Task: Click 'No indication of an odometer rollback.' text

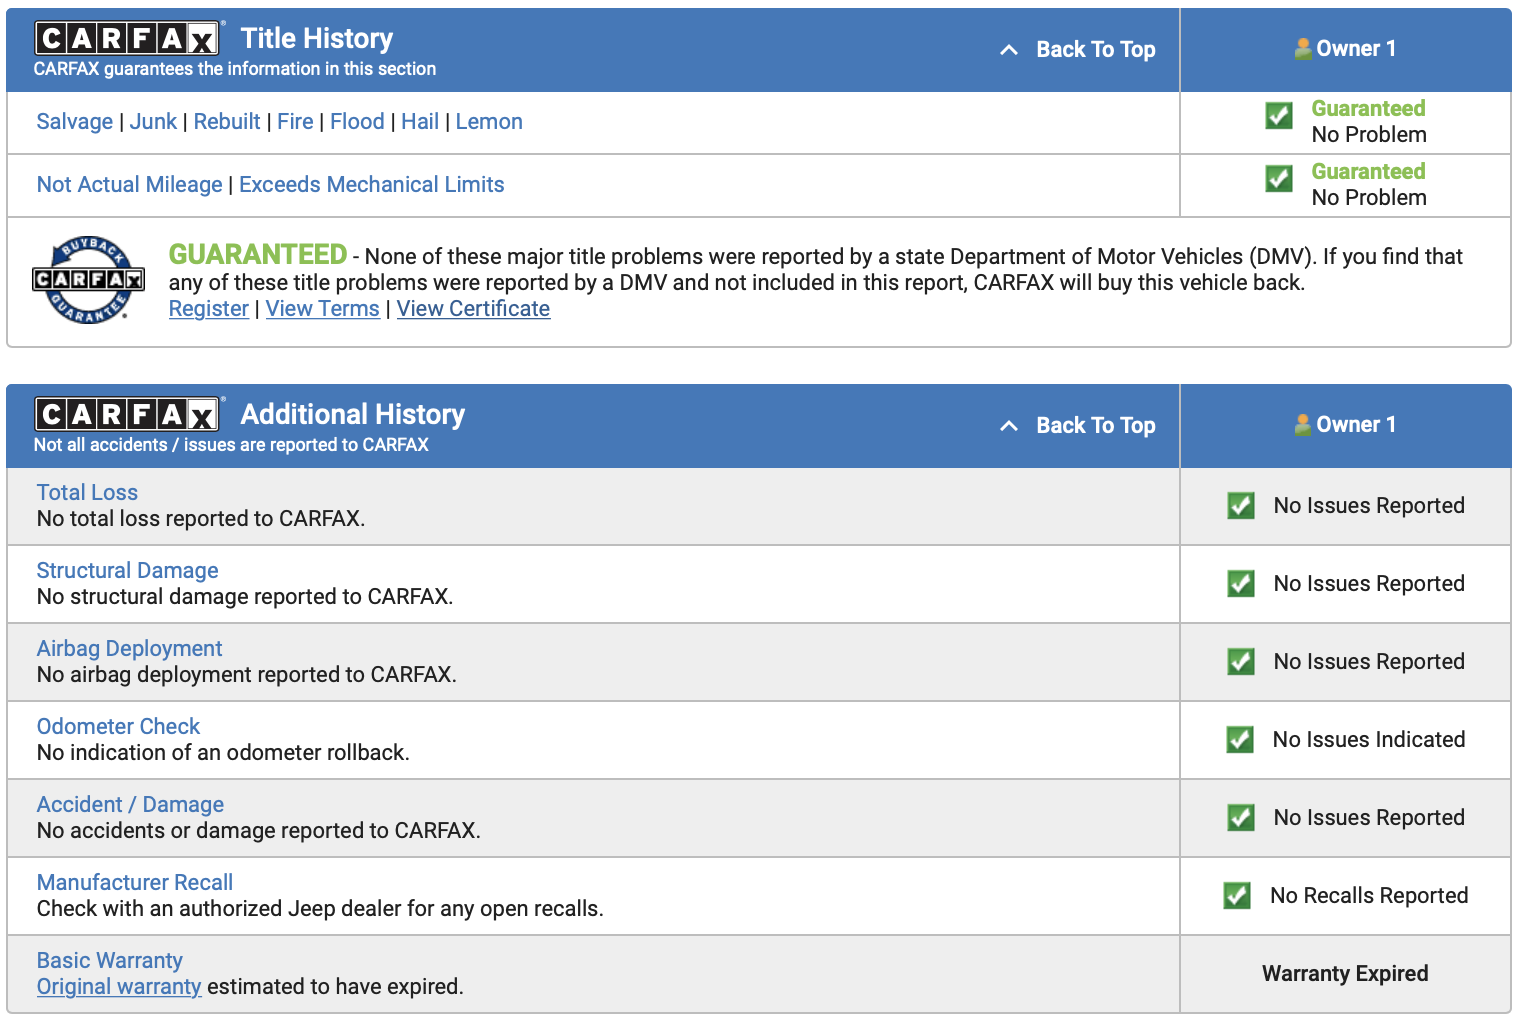Action: point(223,753)
